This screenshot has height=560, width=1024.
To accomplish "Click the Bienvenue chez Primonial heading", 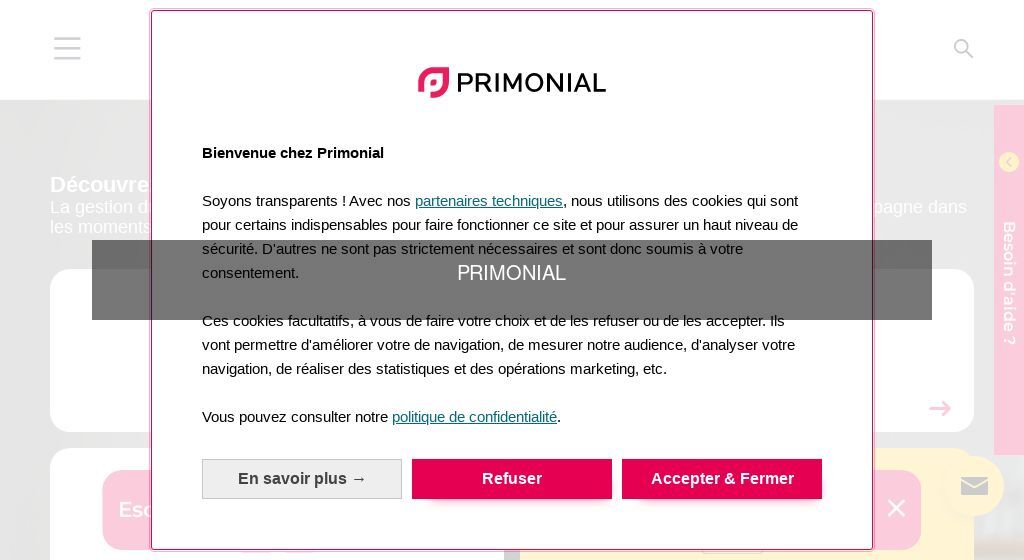I will pyautogui.click(x=293, y=153).
